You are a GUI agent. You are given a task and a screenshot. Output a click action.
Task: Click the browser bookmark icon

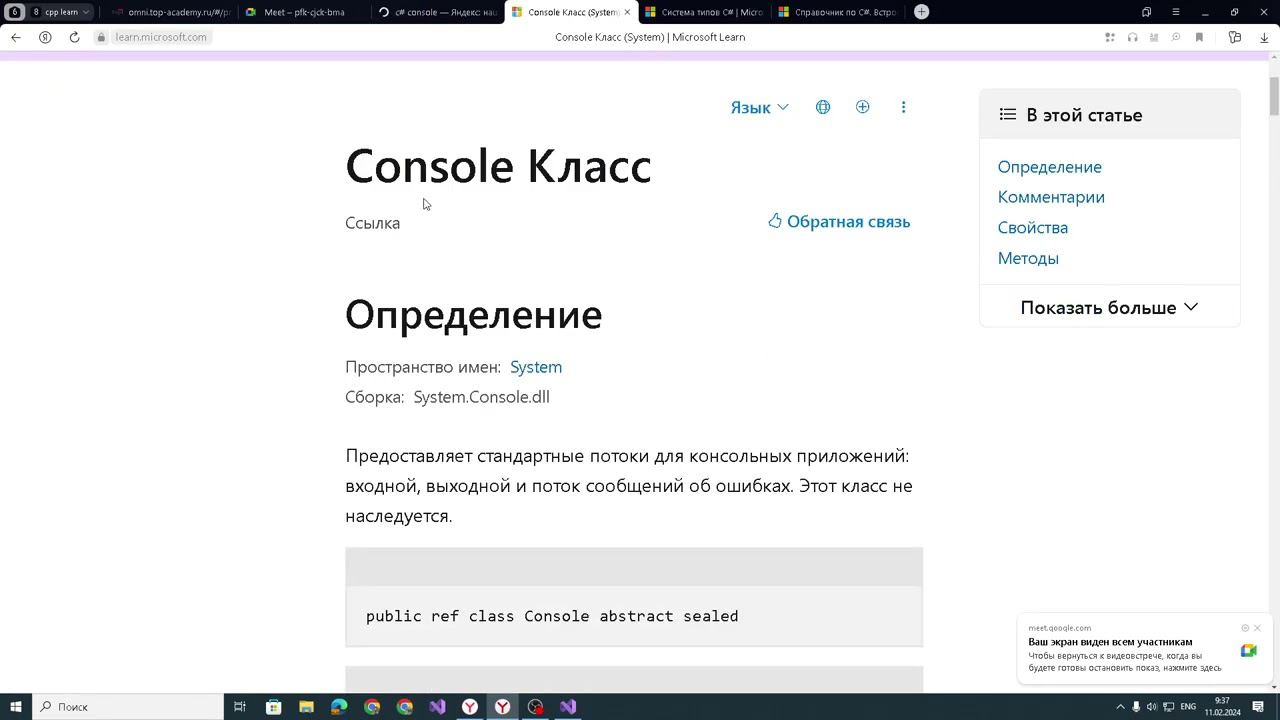click(1199, 37)
